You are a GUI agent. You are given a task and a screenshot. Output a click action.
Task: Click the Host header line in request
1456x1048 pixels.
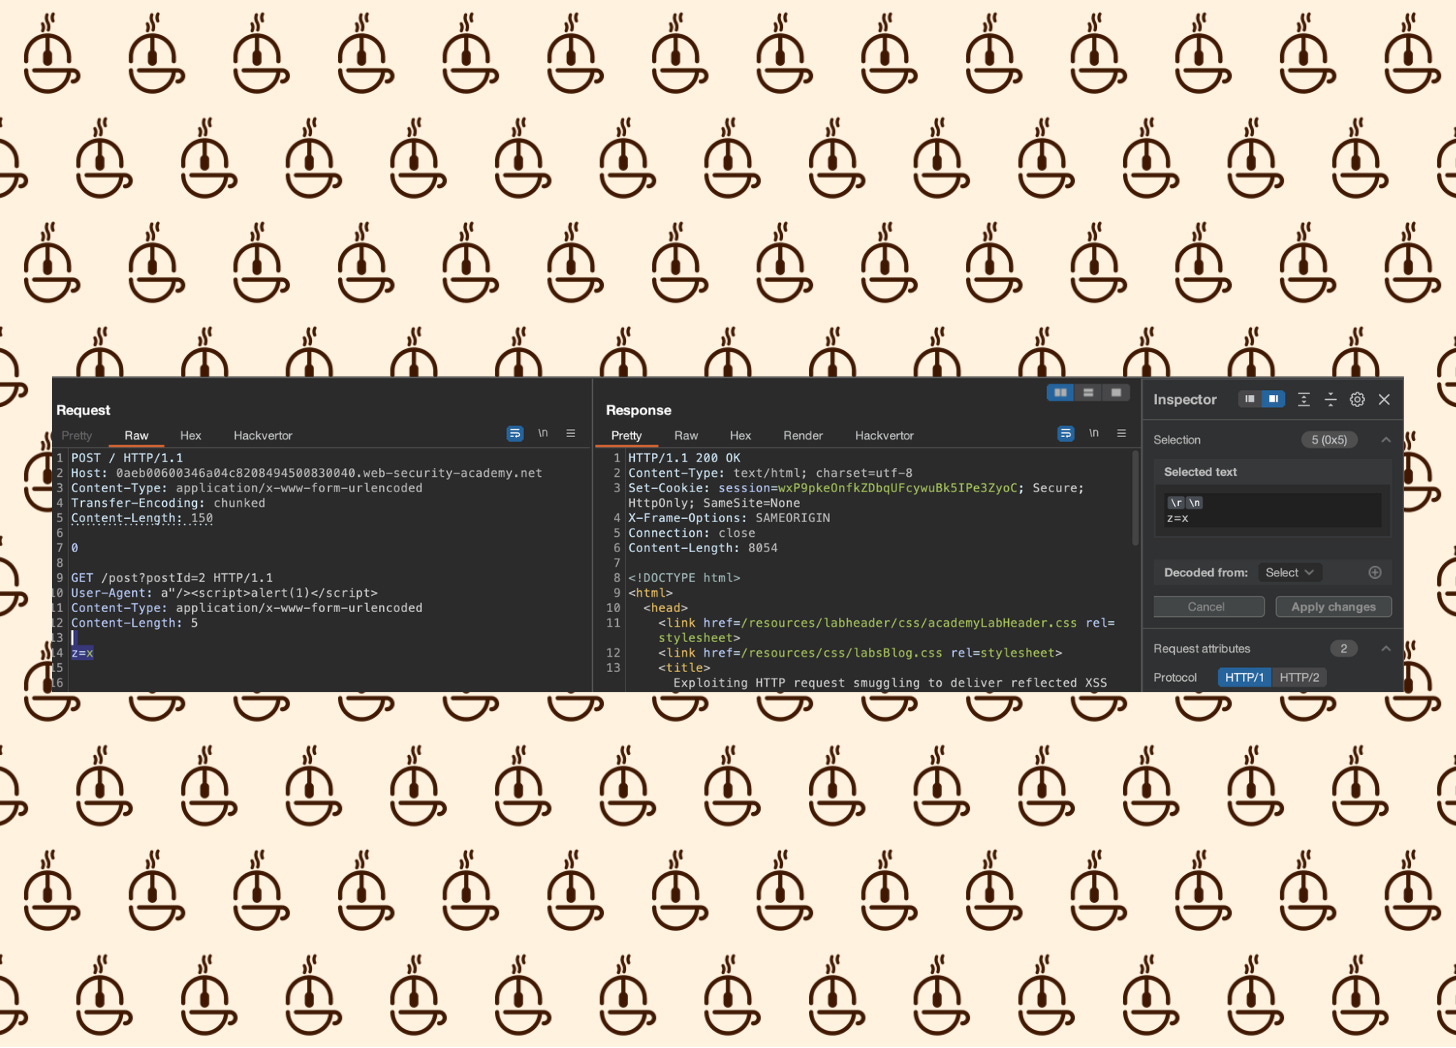tap(307, 473)
